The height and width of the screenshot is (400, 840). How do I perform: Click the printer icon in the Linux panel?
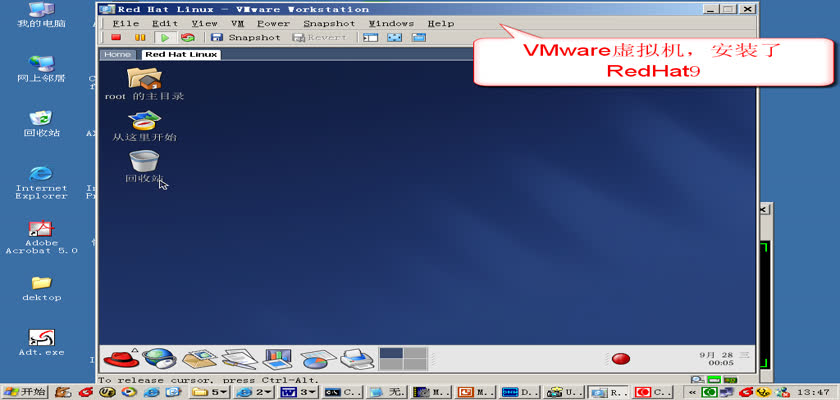click(x=355, y=358)
